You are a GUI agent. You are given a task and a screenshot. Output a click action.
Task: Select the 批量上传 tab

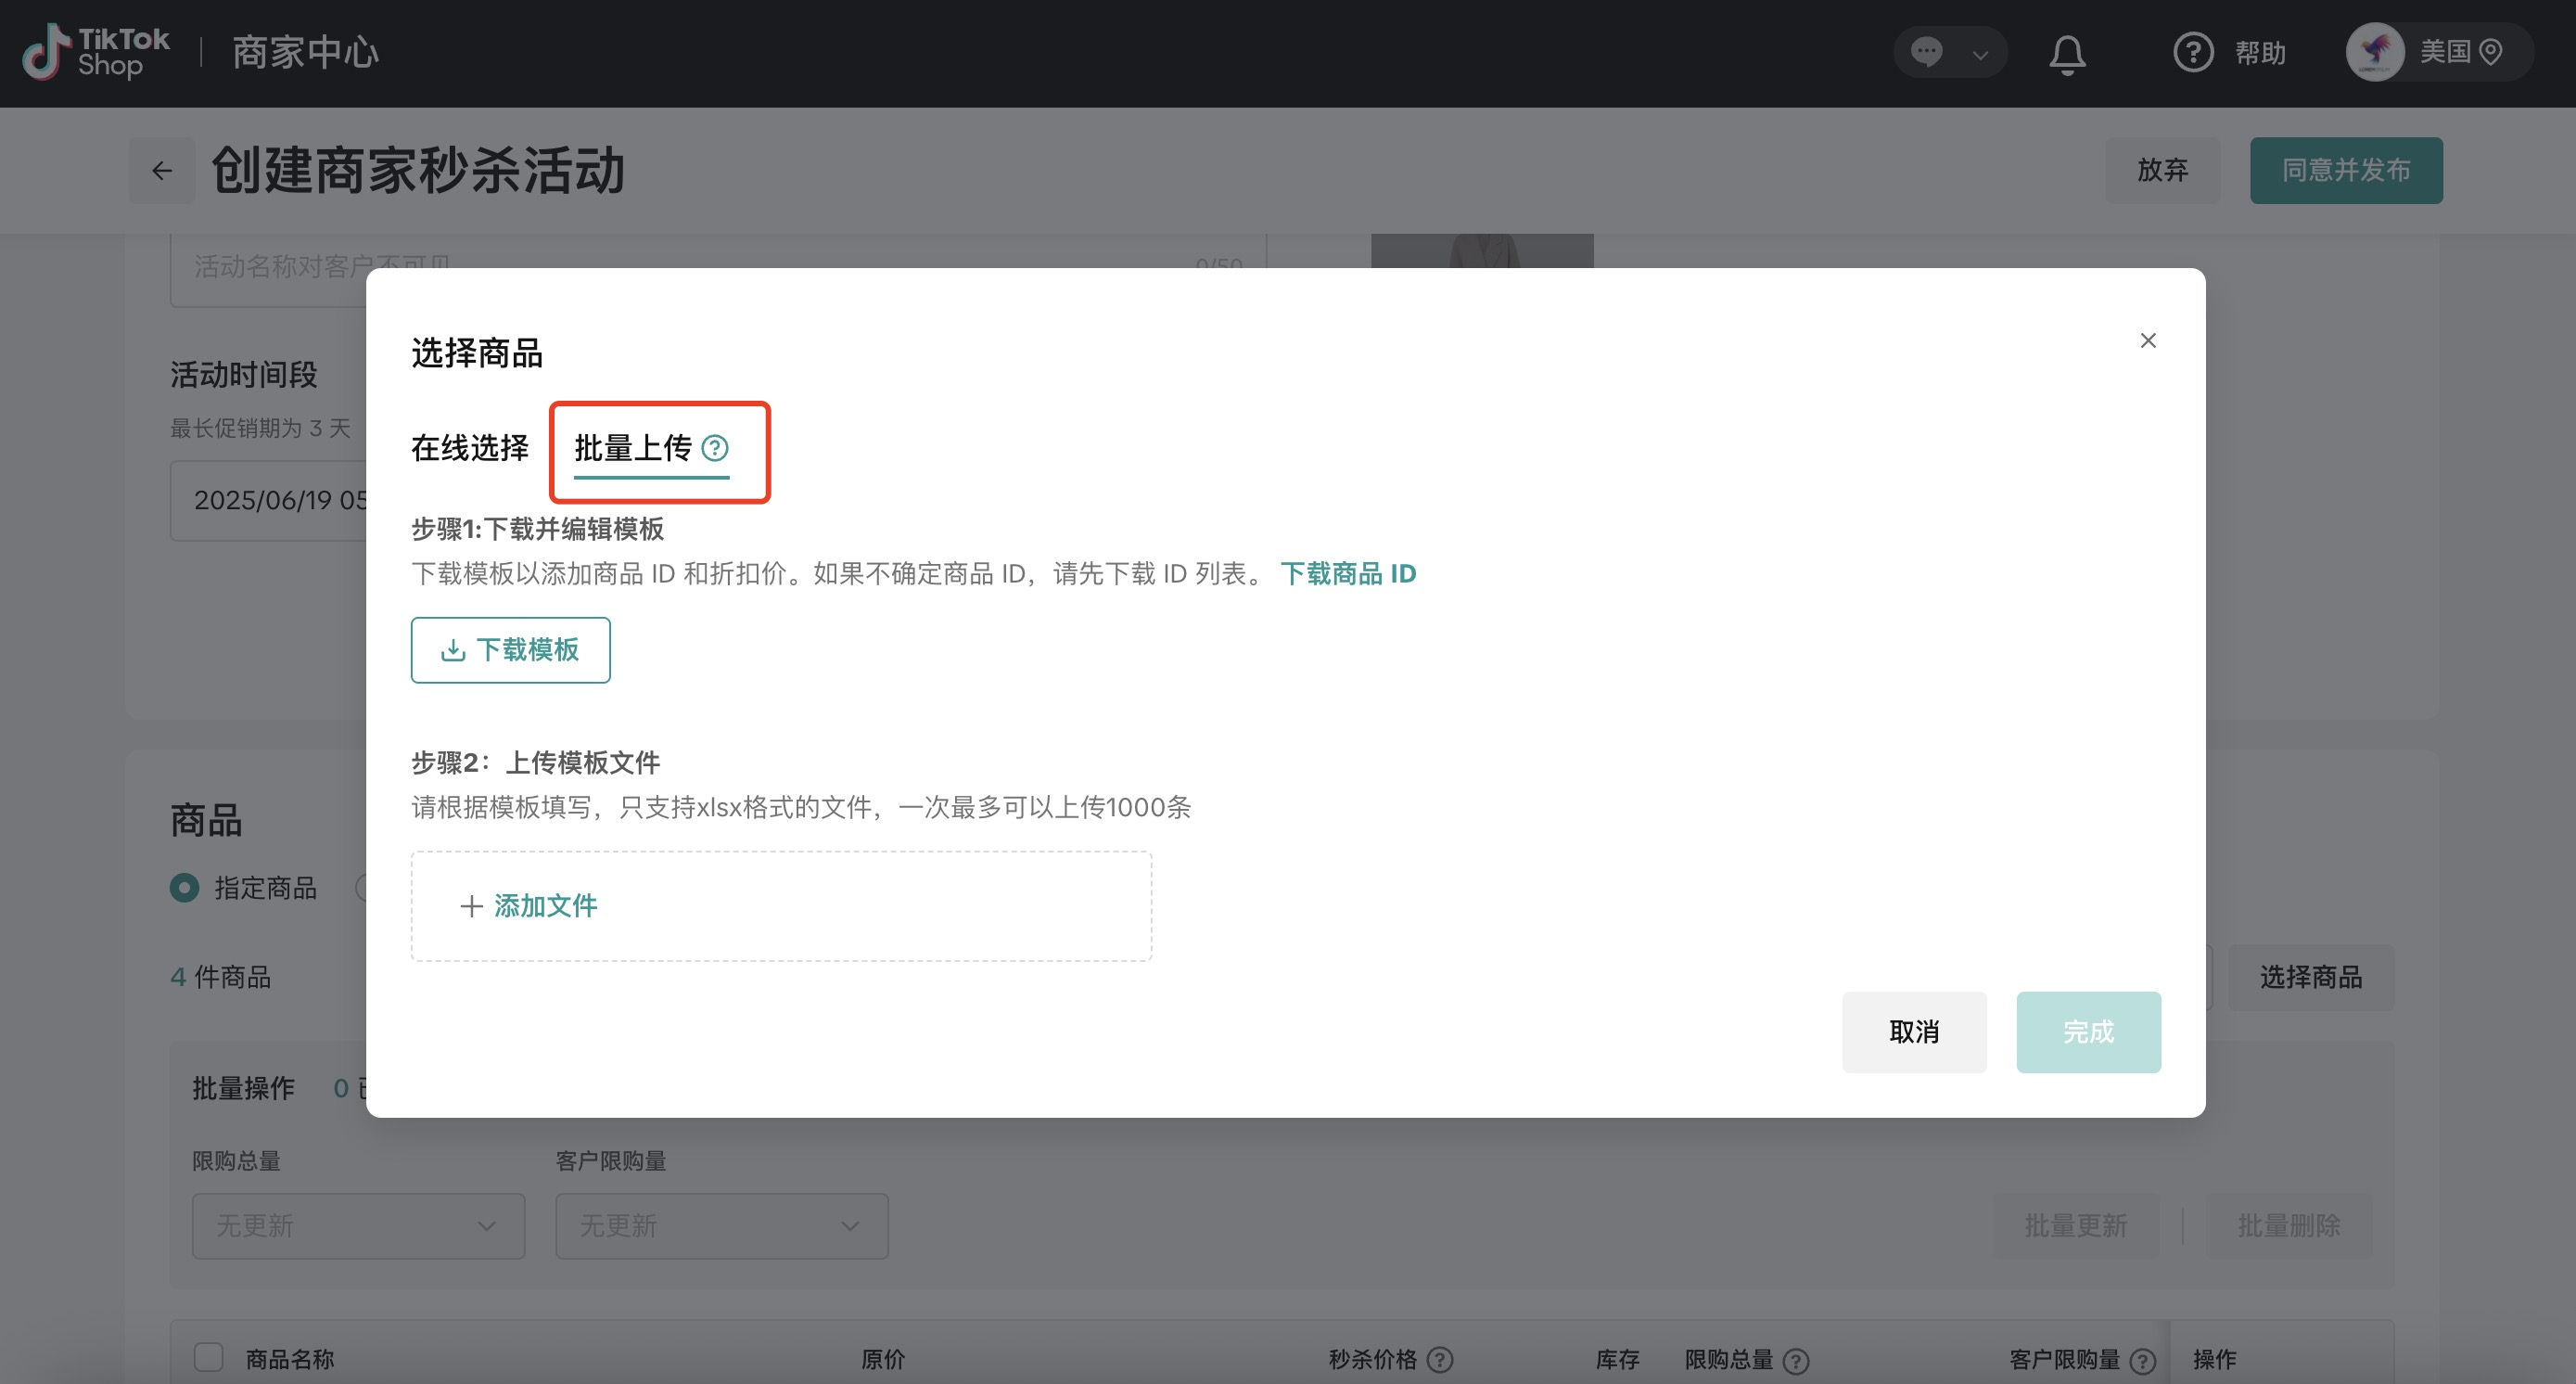pyautogui.click(x=633, y=448)
